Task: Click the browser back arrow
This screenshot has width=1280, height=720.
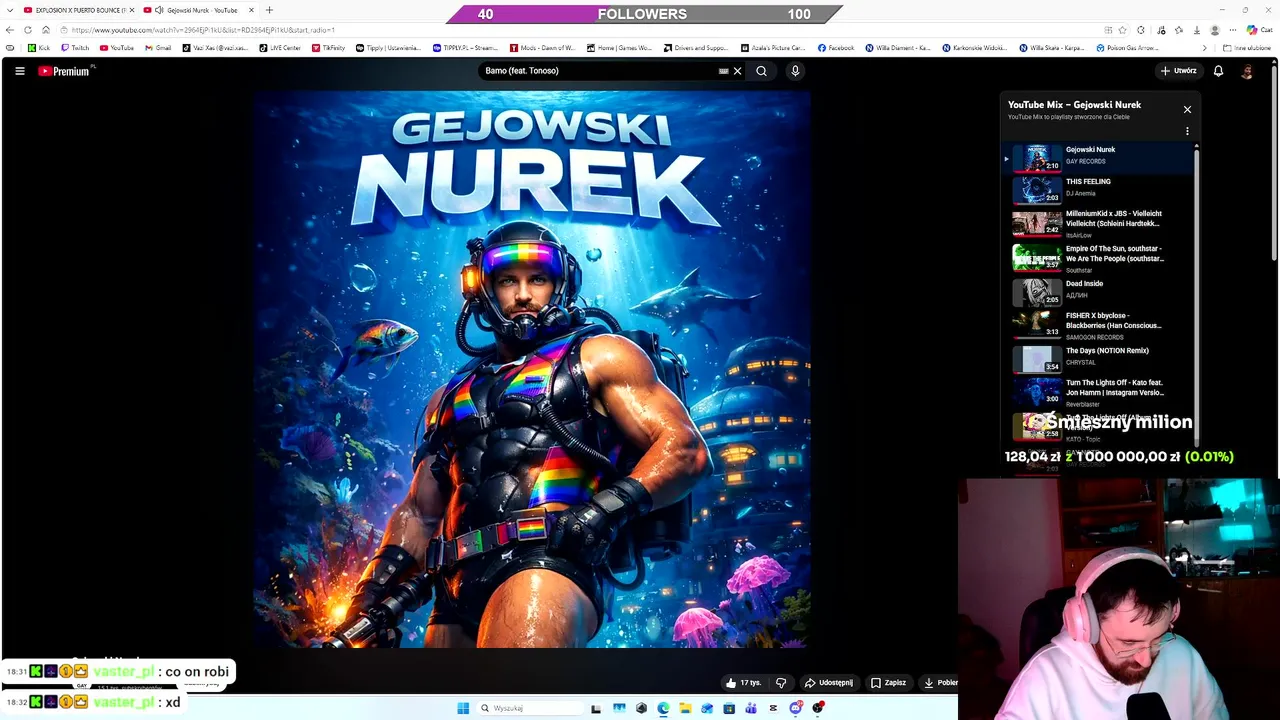Action: [10, 30]
